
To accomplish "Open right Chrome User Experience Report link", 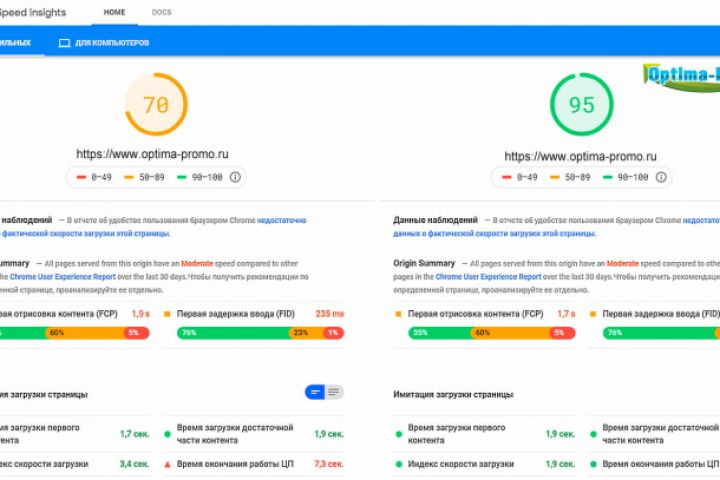I will click(488, 277).
